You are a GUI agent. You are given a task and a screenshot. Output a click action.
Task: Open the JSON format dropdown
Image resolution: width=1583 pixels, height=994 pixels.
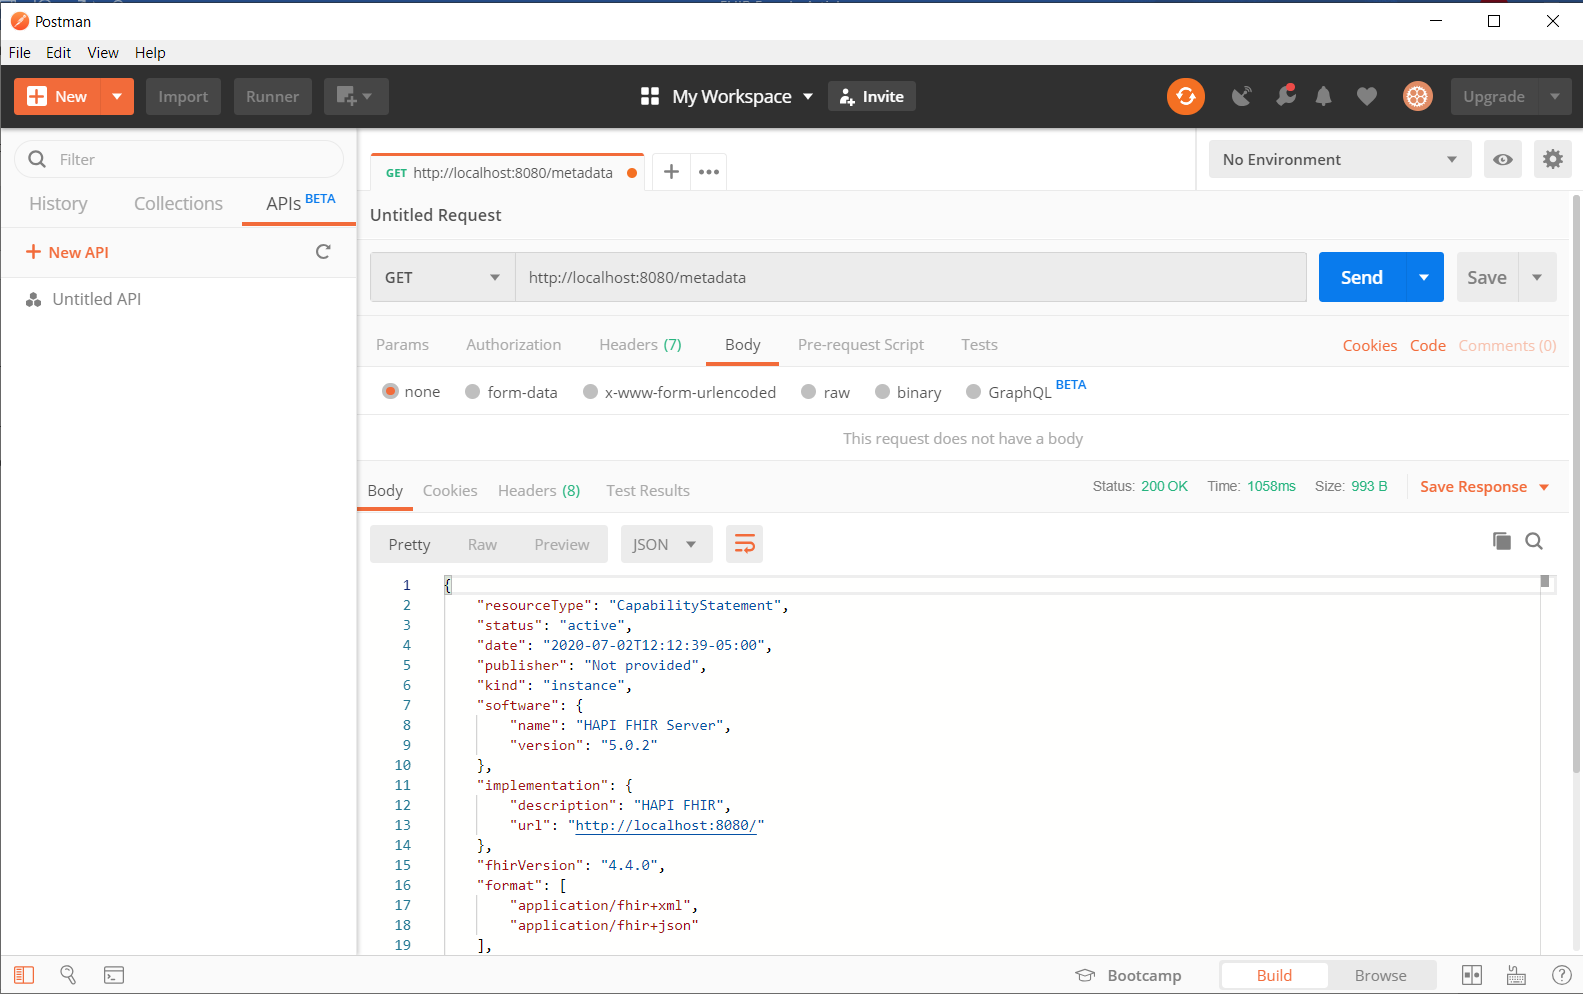[x=666, y=544]
